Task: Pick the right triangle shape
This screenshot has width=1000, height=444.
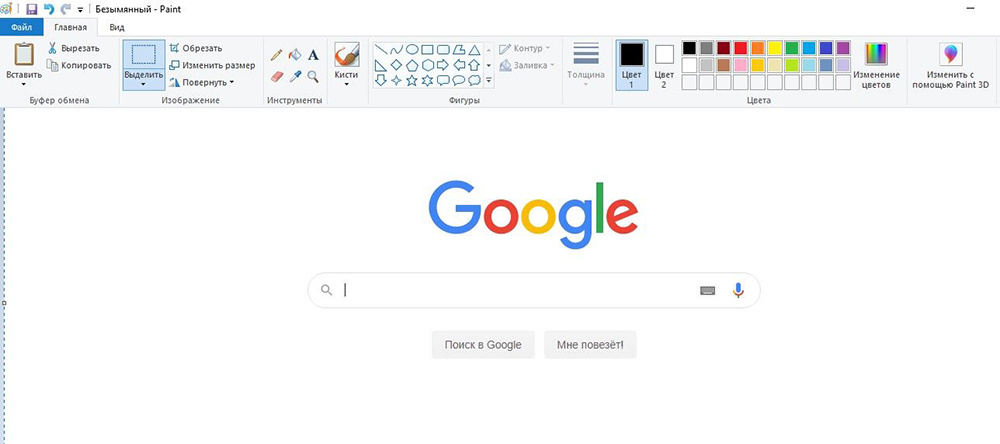Action: pos(381,65)
